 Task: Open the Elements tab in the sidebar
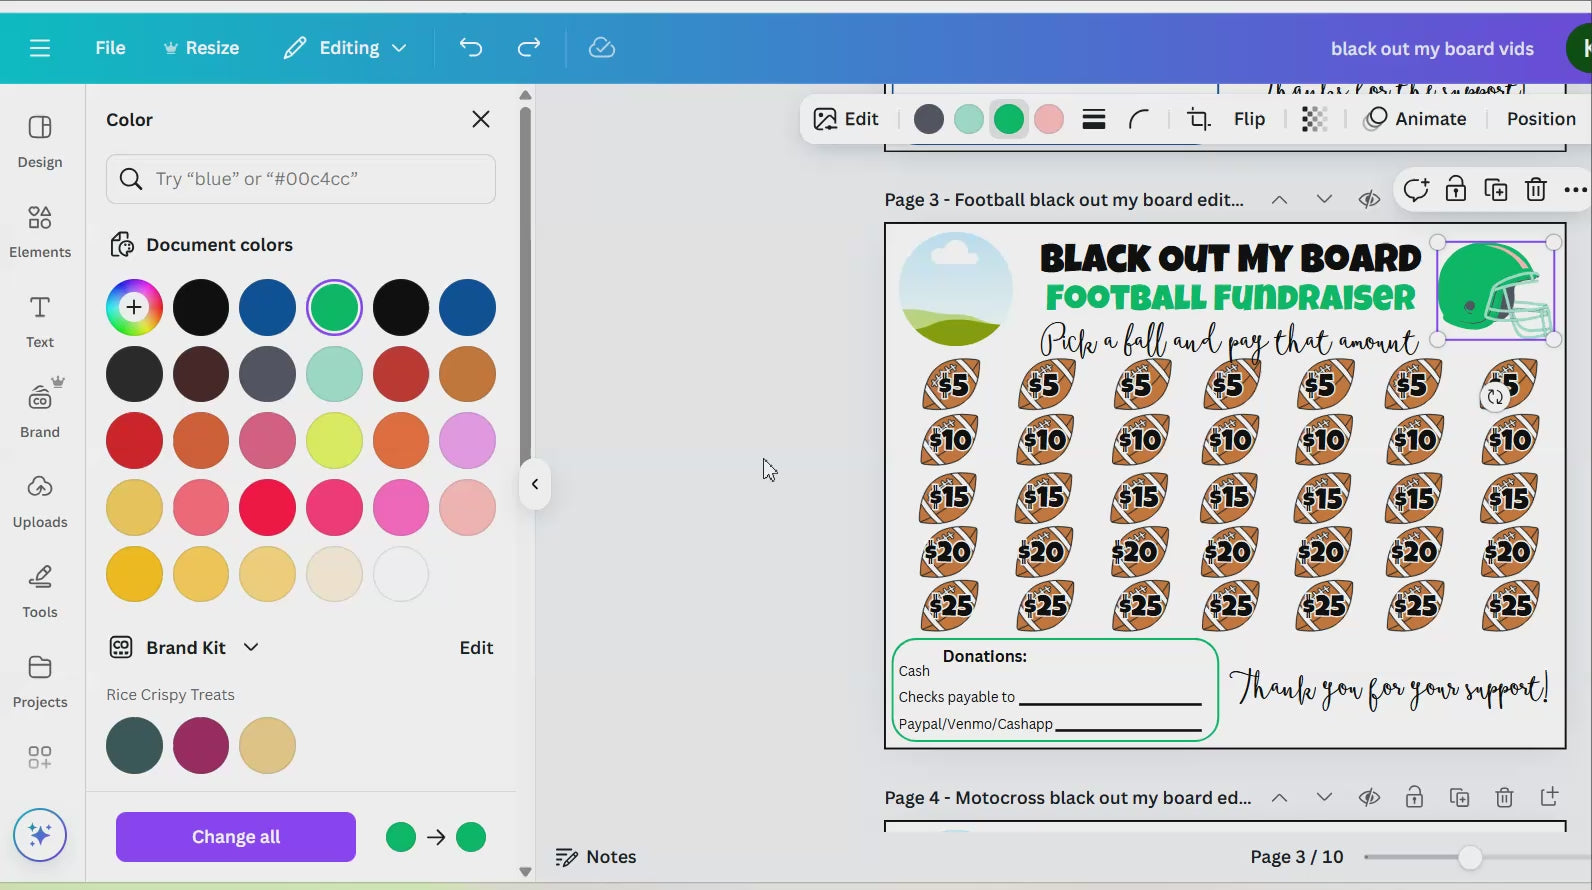click(40, 231)
